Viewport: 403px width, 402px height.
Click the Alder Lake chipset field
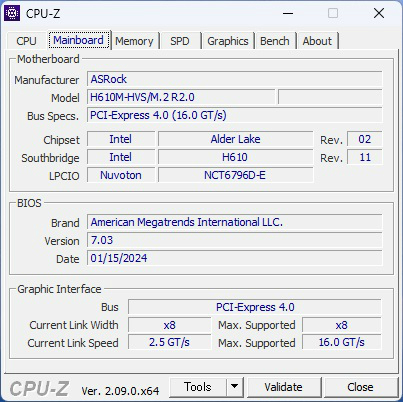pos(235,139)
